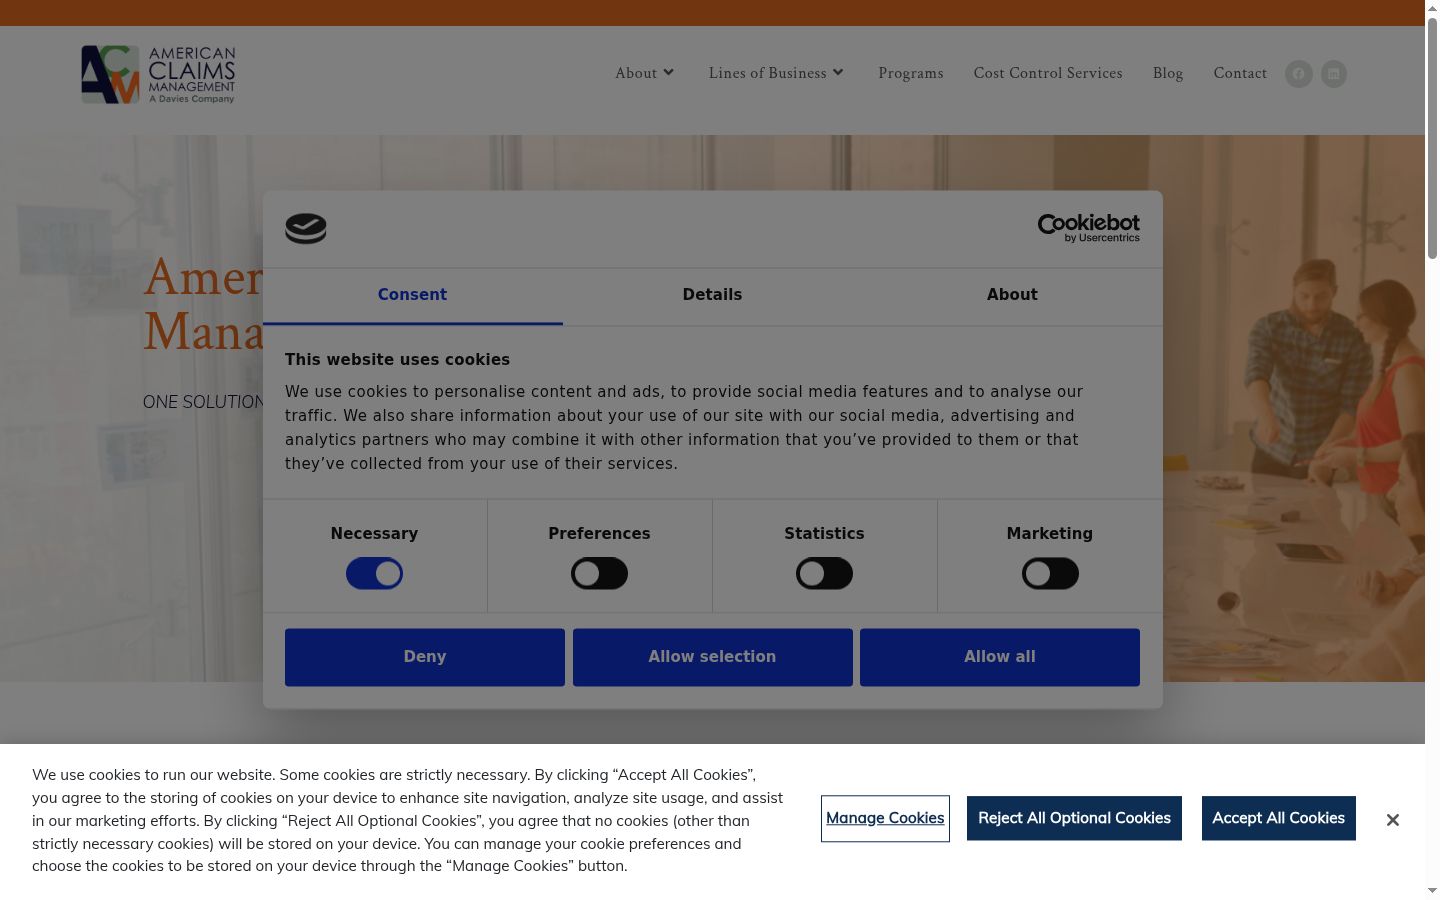This screenshot has width=1440, height=900.
Task: Click Accept All Cookies
Action: 1278,818
